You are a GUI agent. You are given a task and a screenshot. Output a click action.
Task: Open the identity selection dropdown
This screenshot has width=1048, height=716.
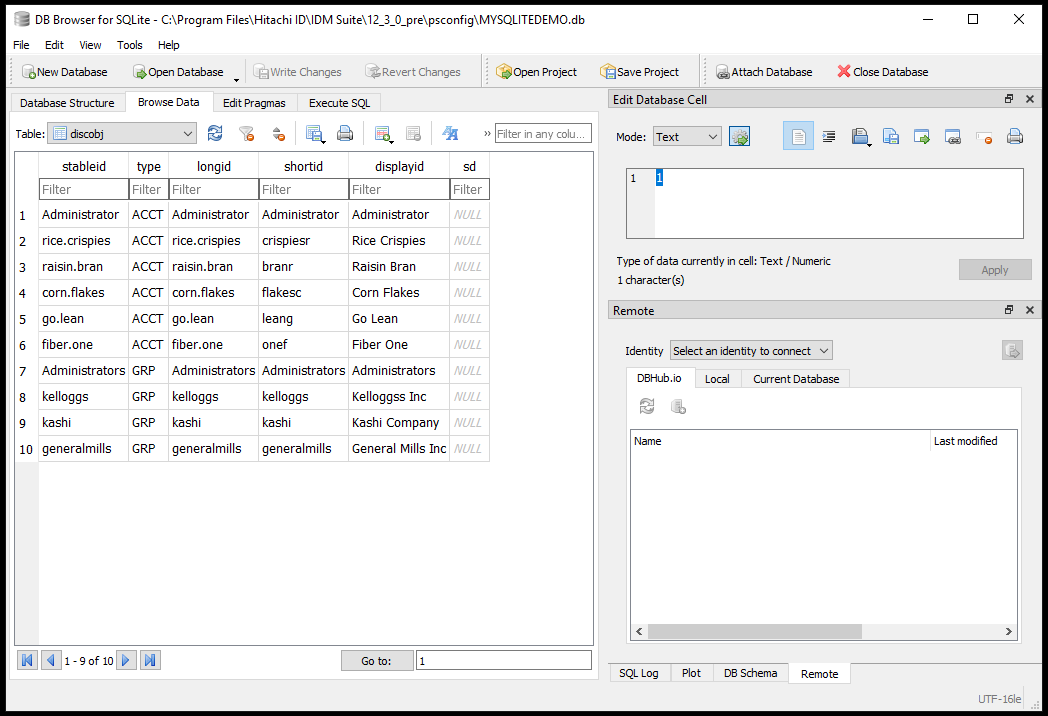click(750, 351)
